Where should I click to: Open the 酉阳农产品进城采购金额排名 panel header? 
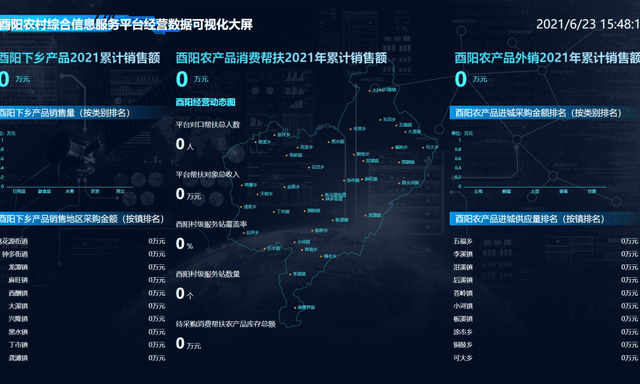544,113
